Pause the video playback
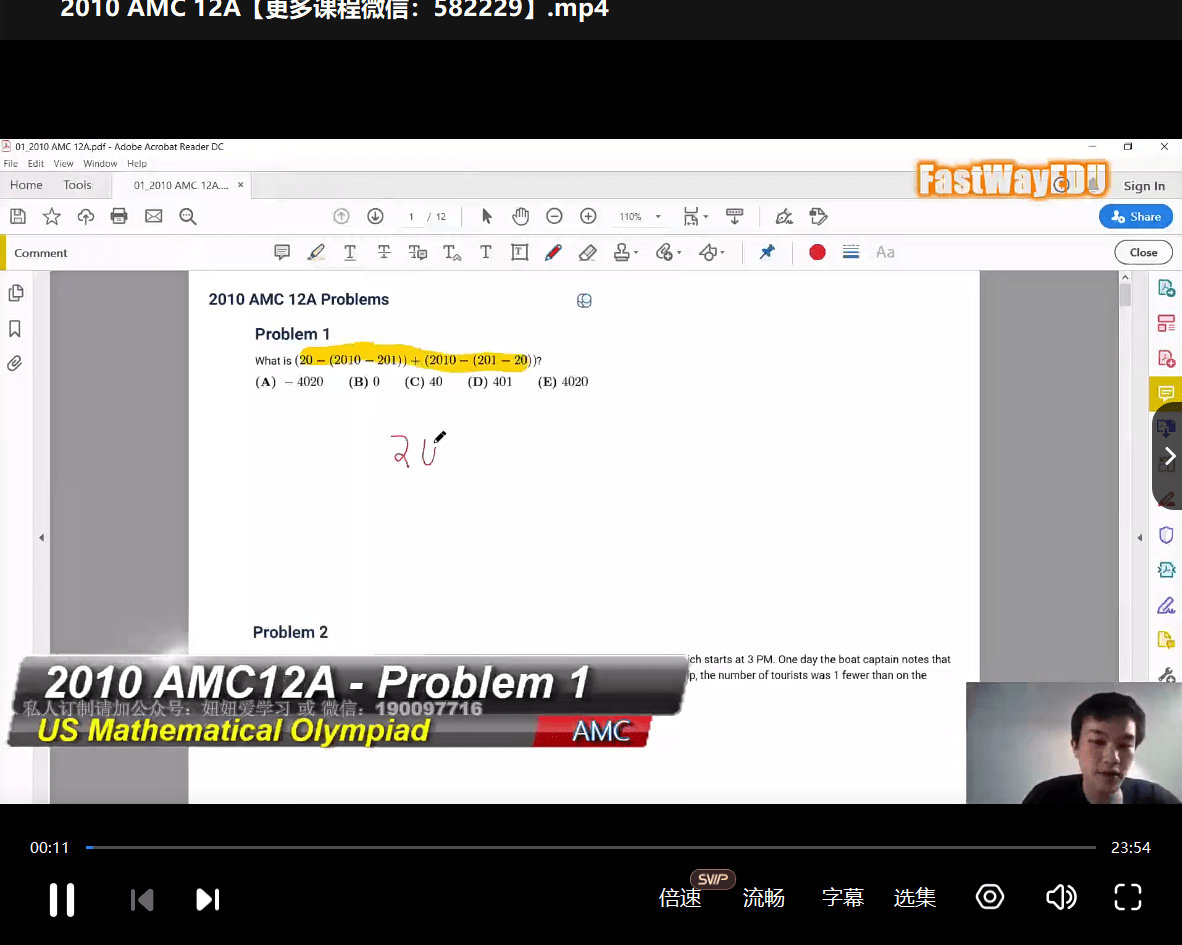 [x=62, y=900]
